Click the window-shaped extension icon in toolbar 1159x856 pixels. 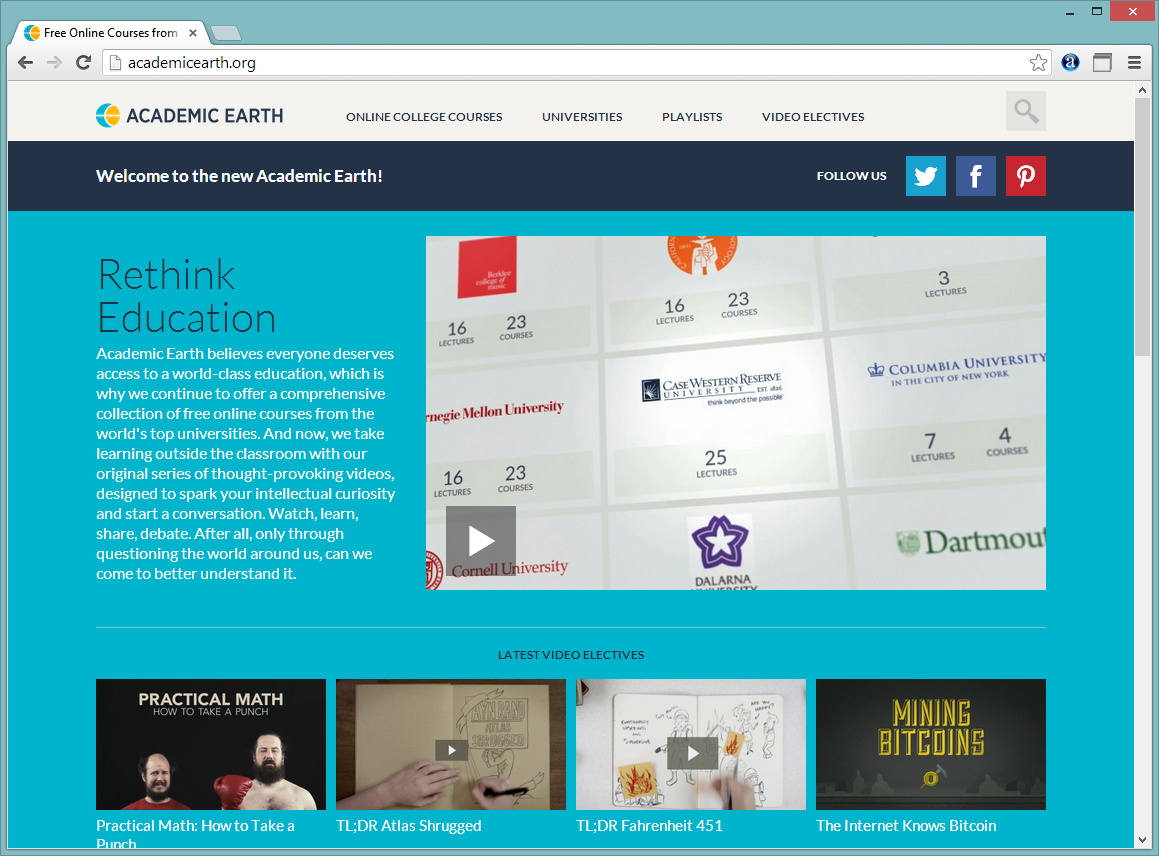(x=1102, y=63)
